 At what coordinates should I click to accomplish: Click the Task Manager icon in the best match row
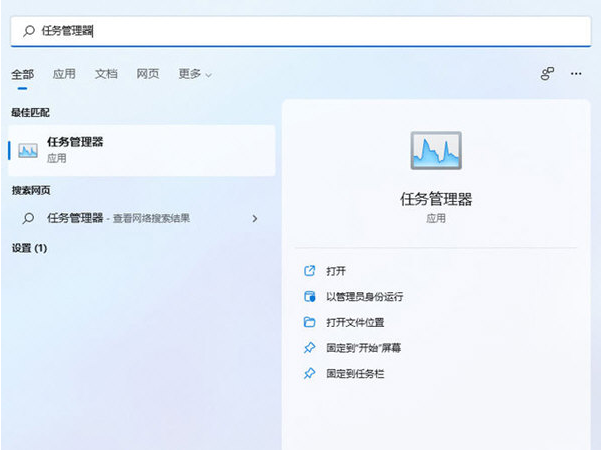pyautogui.click(x=28, y=151)
